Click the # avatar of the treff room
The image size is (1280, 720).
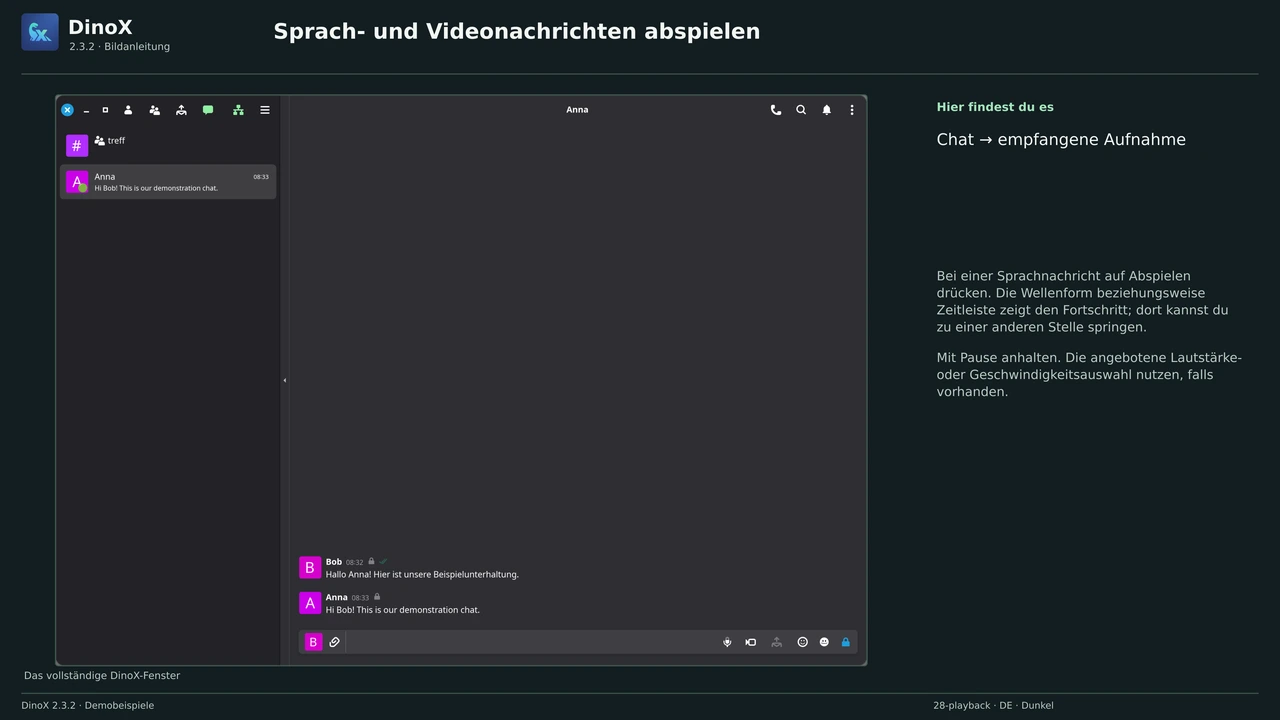click(x=77, y=146)
